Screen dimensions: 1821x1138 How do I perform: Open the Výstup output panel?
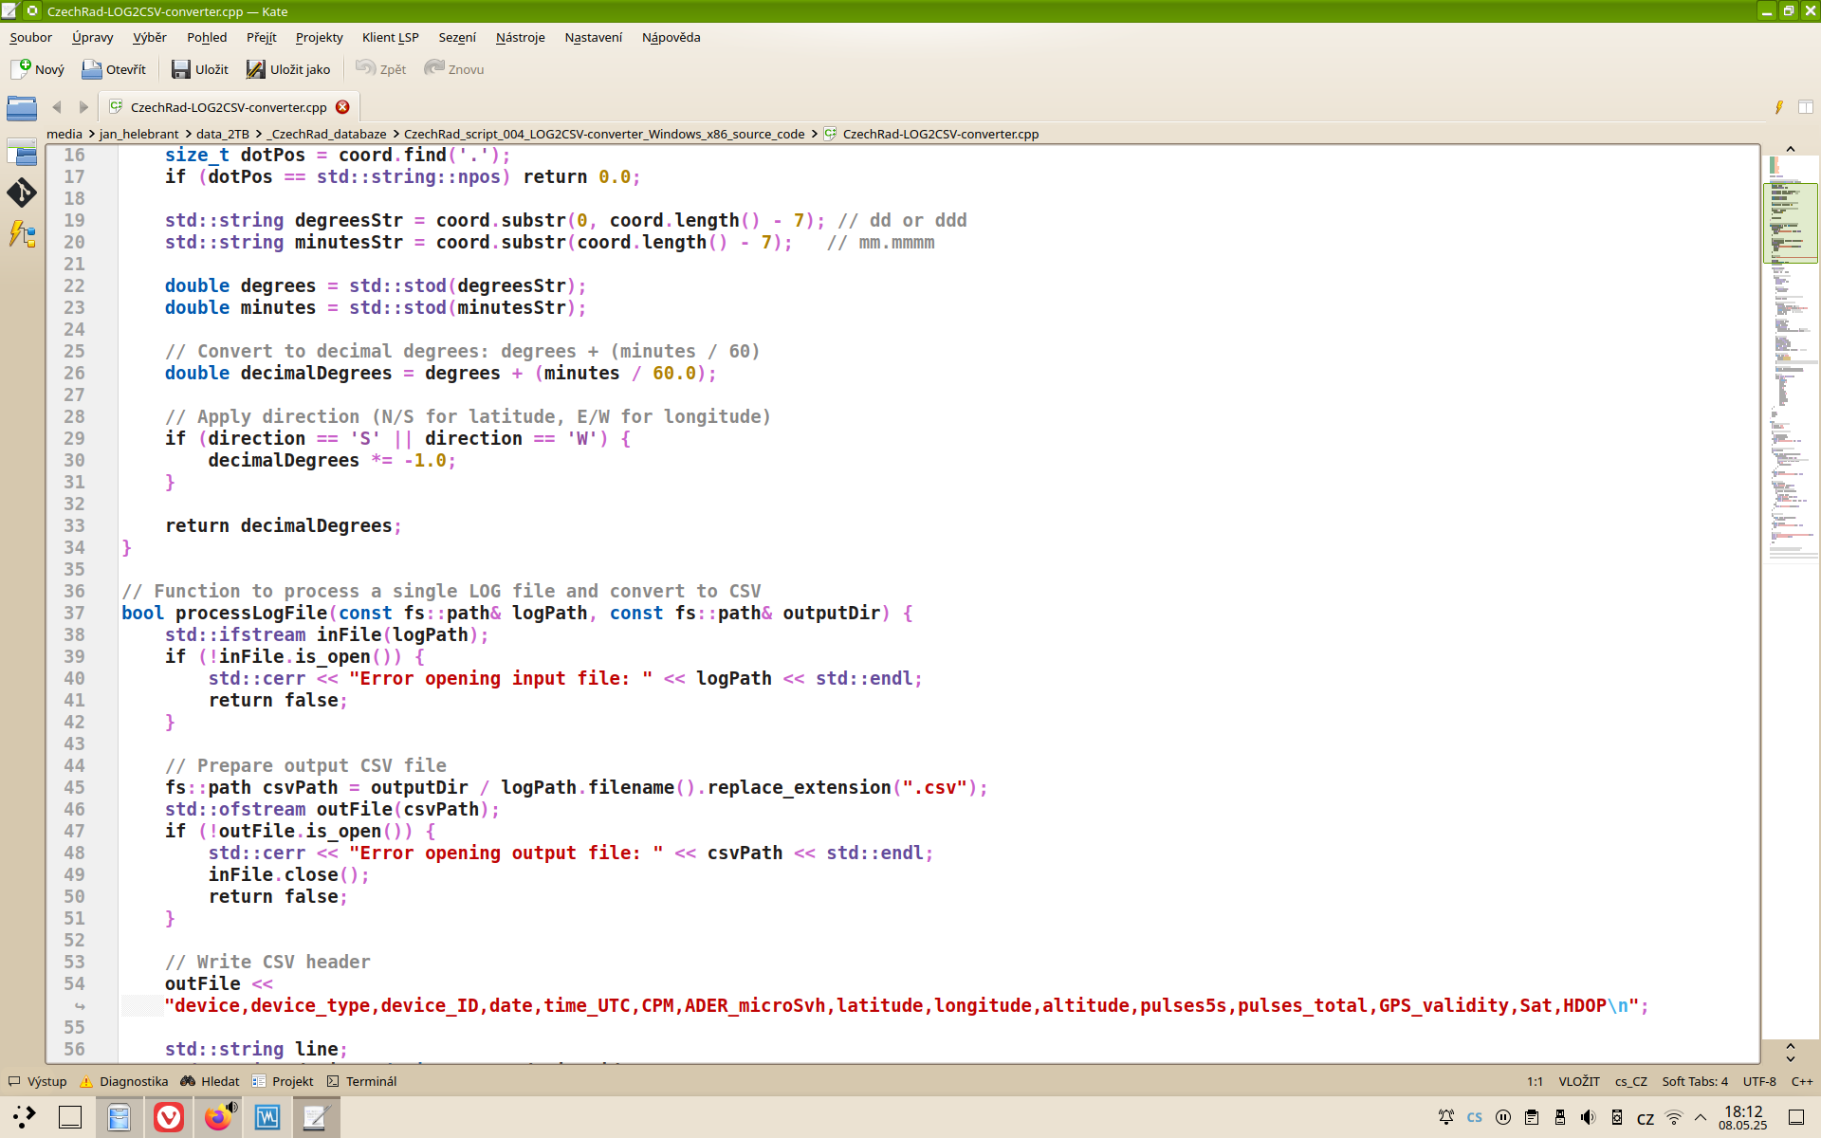click(x=37, y=1081)
